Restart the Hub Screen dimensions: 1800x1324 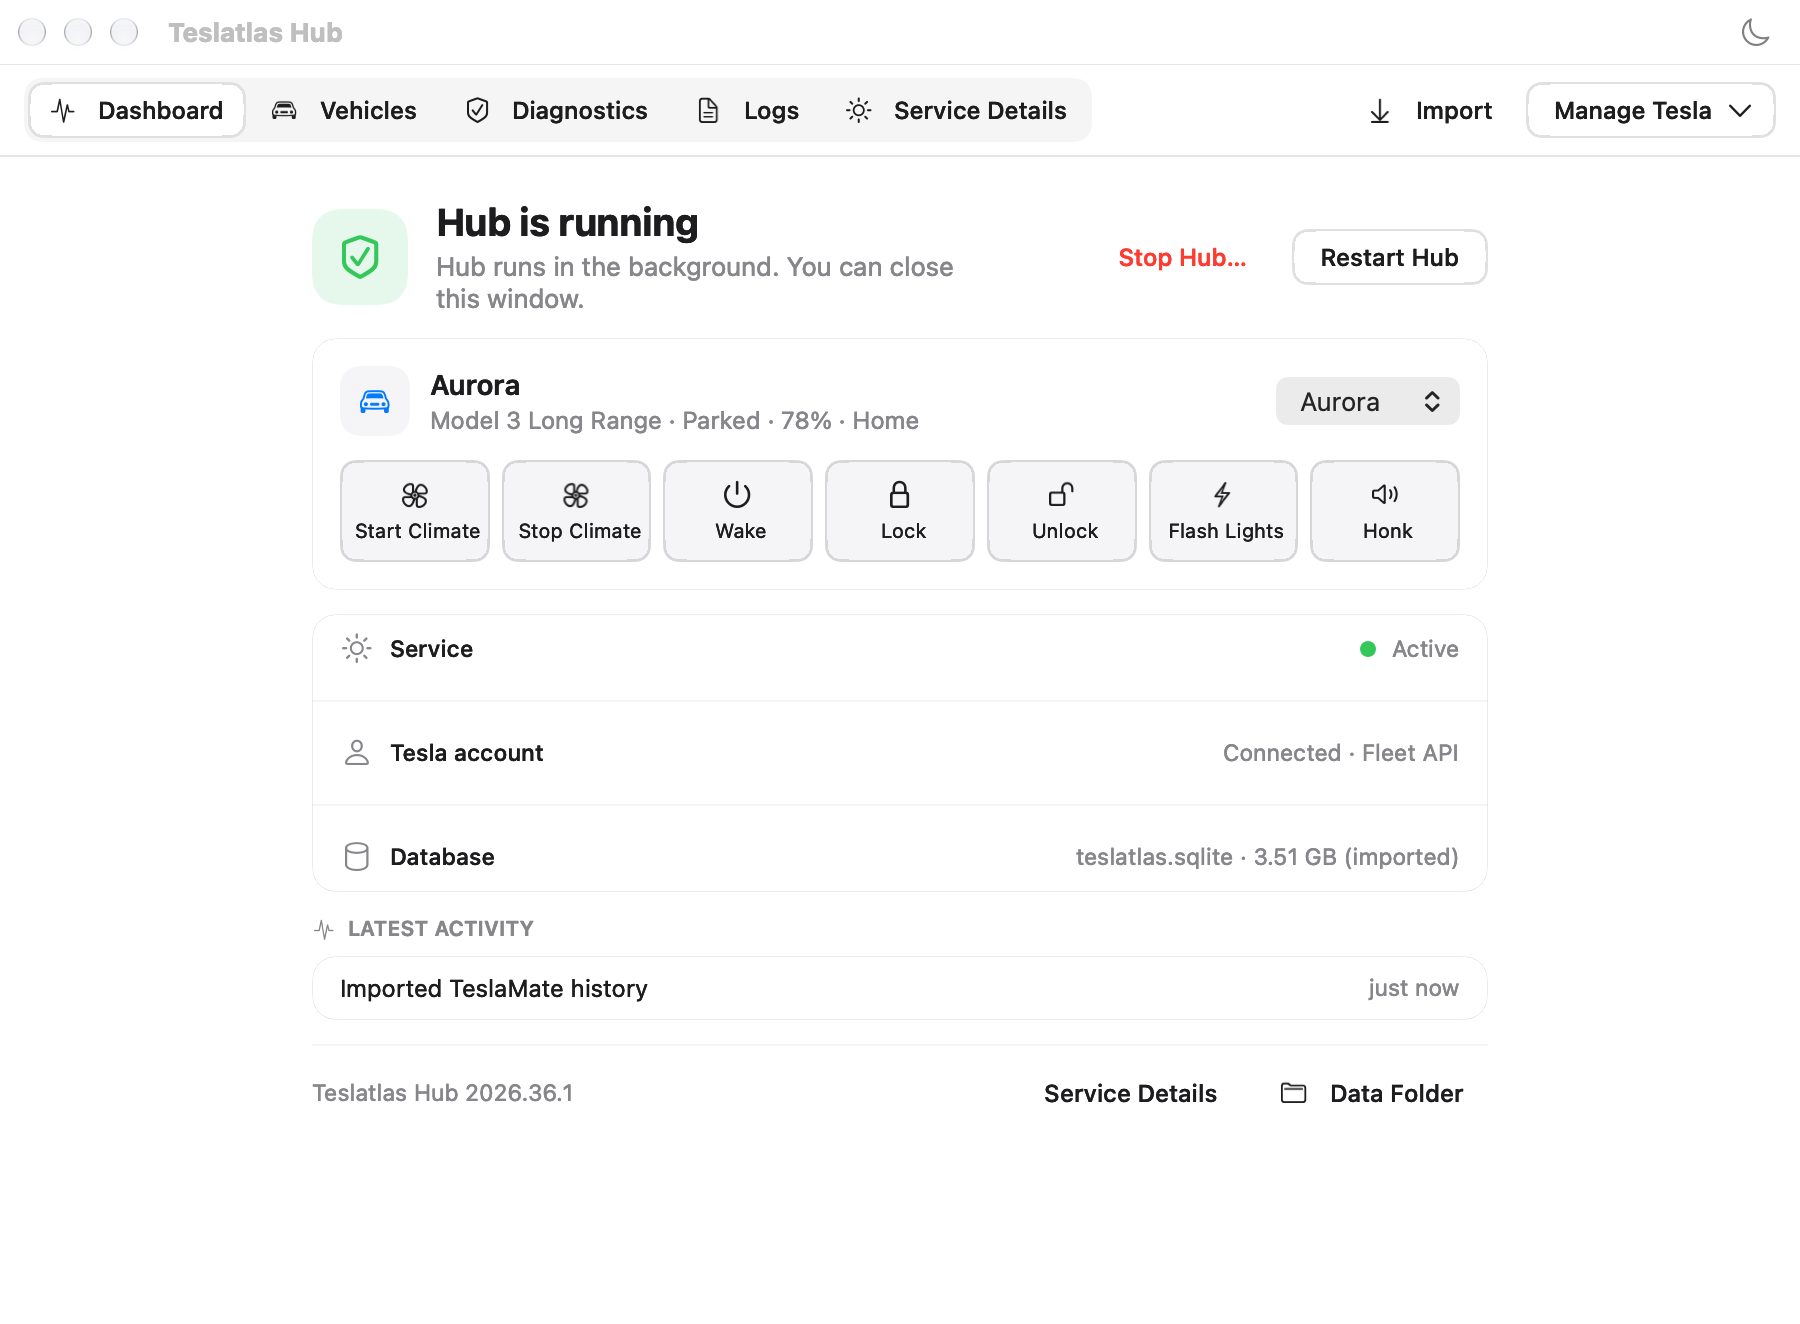(x=1389, y=257)
